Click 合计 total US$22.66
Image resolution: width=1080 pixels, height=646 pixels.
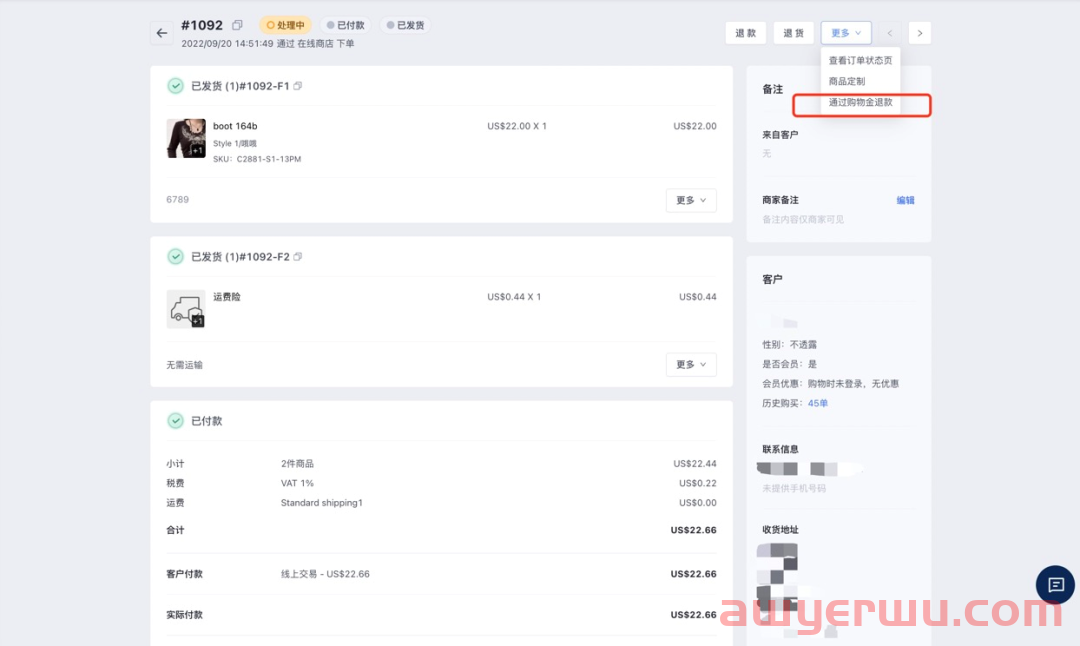[694, 530]
